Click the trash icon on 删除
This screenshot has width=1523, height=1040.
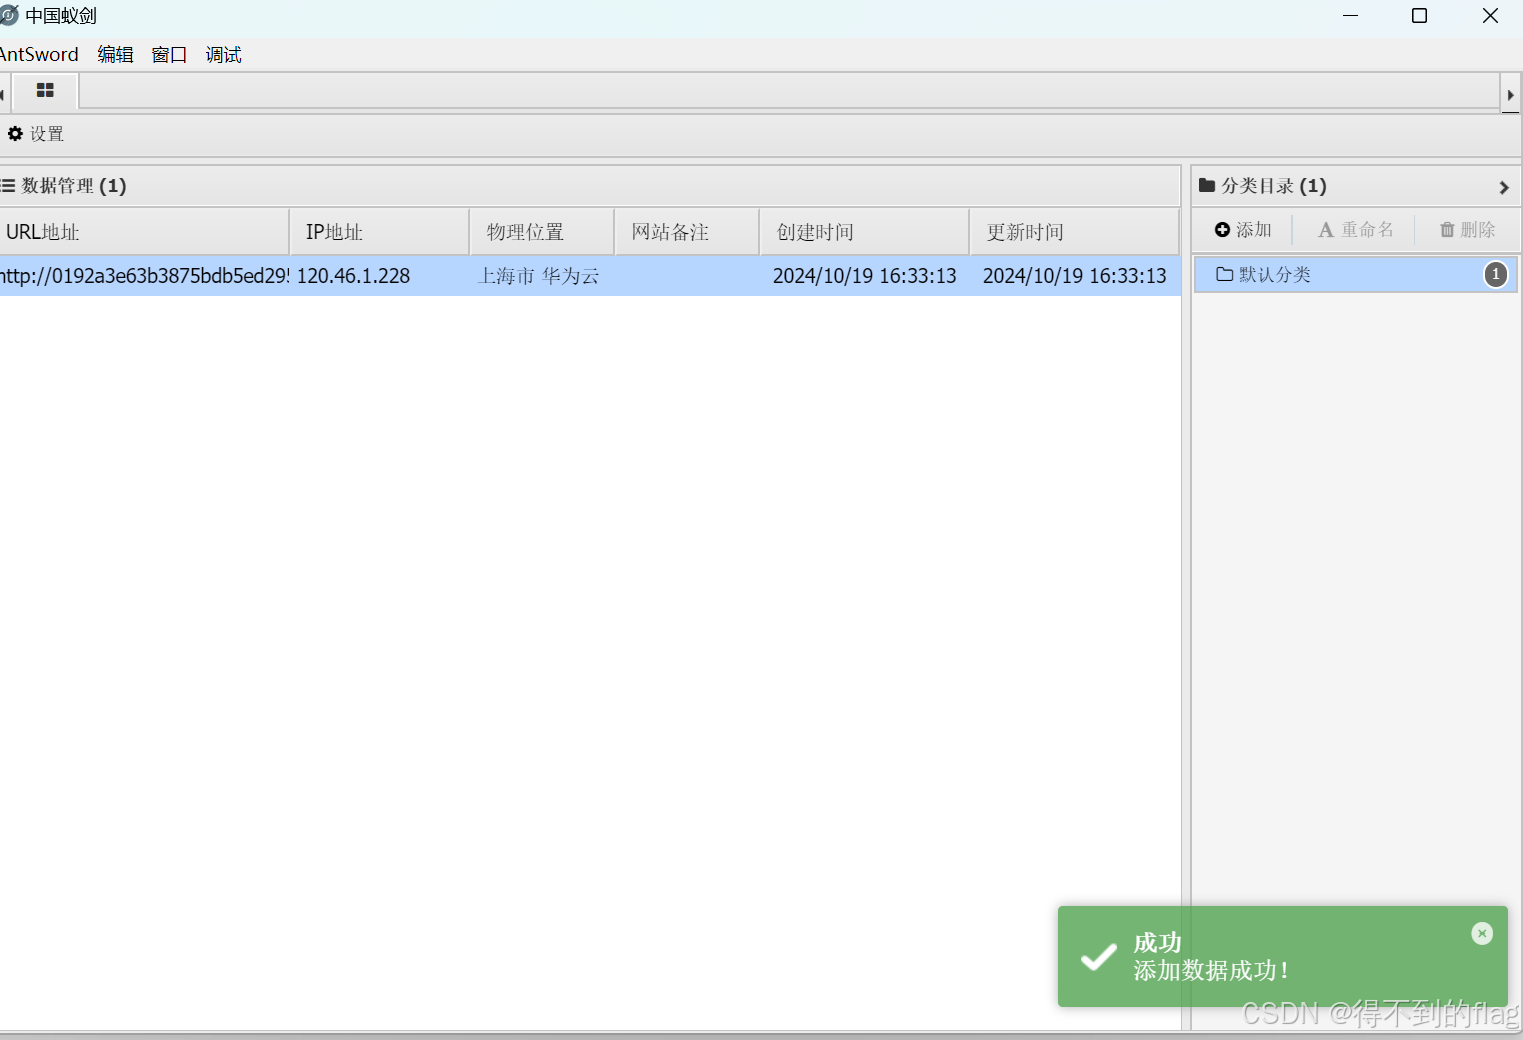click(x=1447, y=230)
